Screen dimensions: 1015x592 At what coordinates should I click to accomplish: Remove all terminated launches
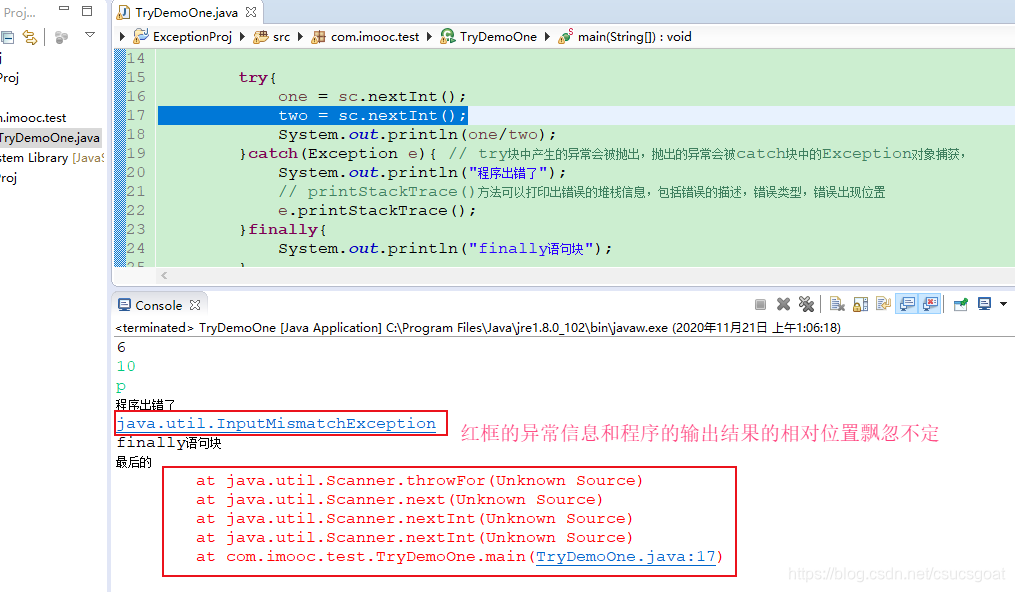pos(807,304)
